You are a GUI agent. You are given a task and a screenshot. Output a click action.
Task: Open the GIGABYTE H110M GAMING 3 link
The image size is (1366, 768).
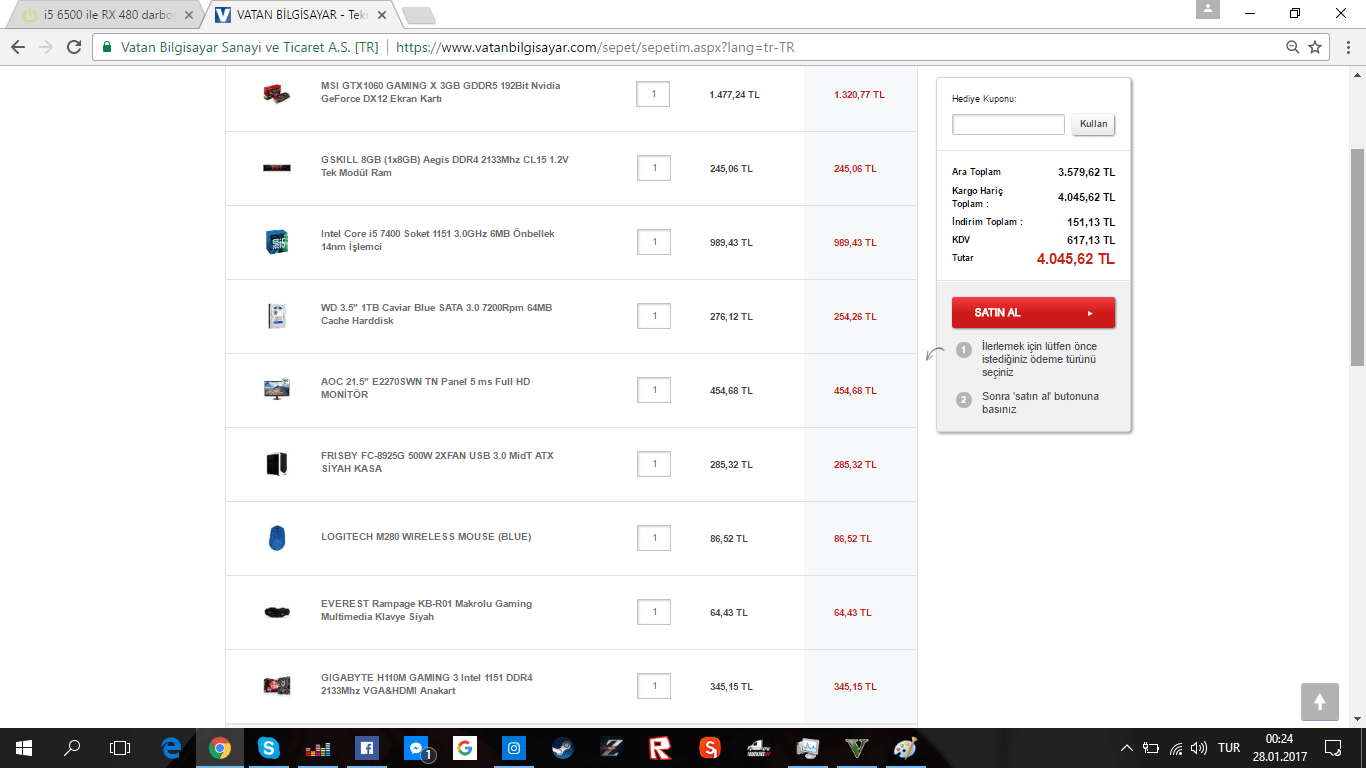point(427,684)
